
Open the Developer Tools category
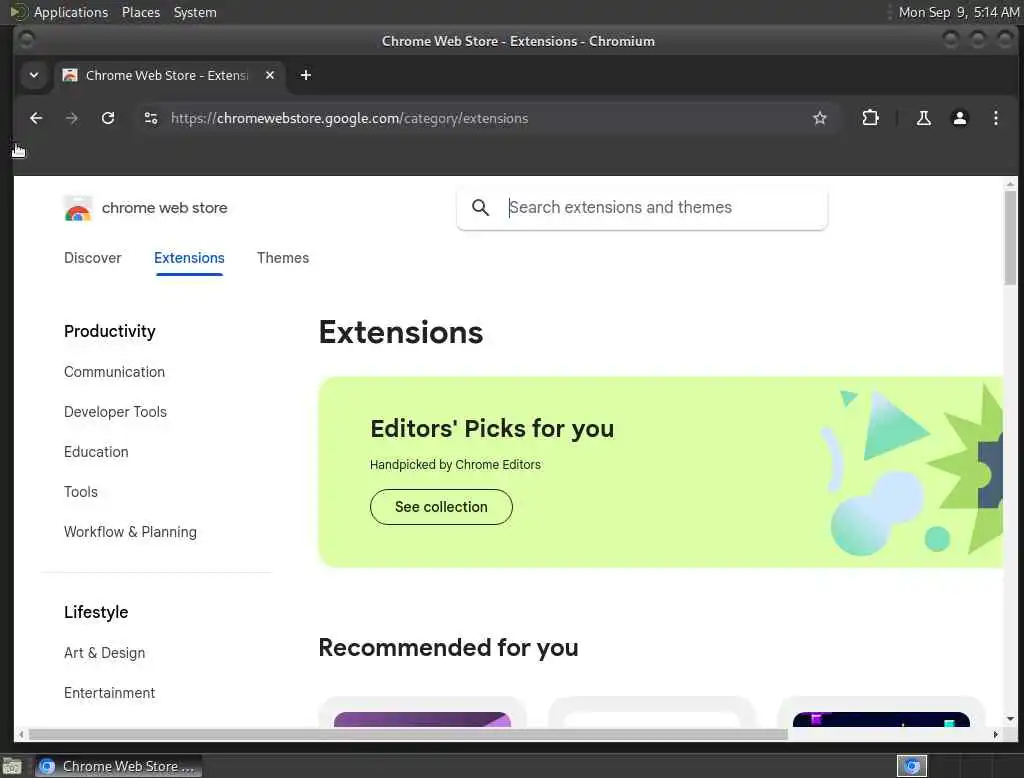pos(115,412)
